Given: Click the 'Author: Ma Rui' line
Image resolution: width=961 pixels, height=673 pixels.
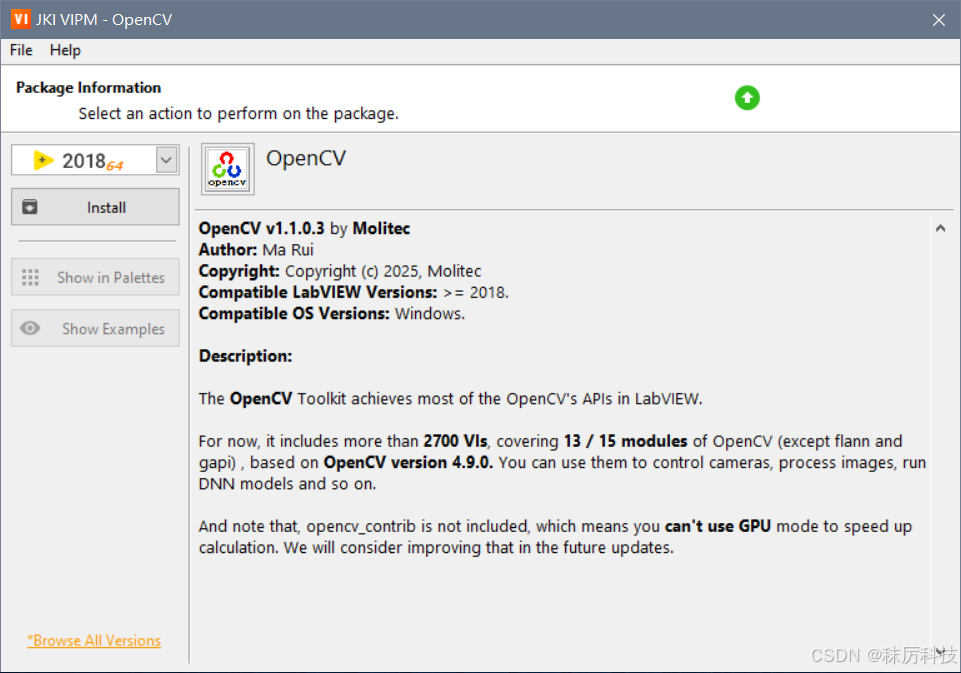Looking at the screenshot, I should coord(256,250).
